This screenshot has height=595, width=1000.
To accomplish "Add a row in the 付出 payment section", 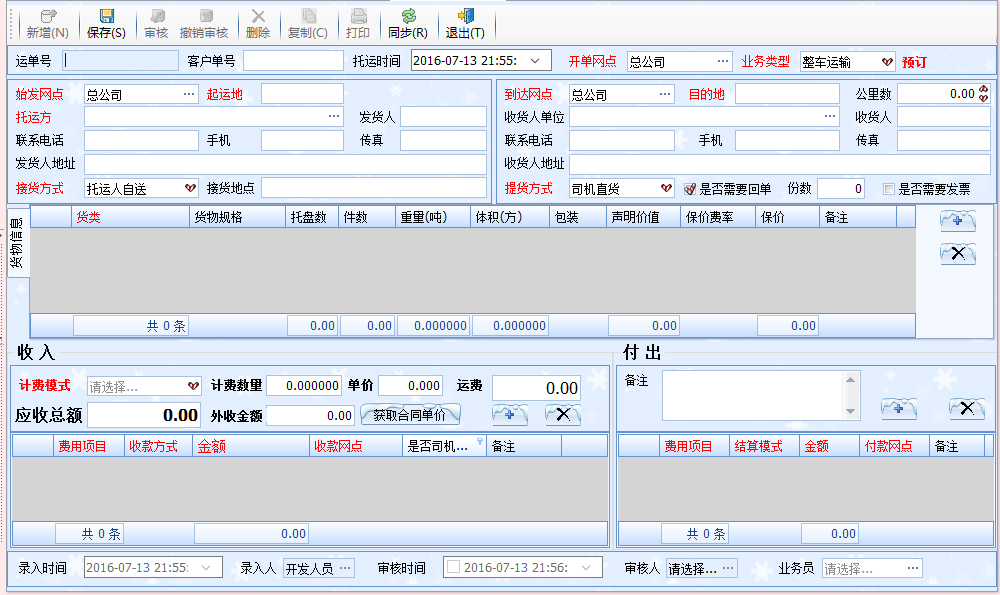I will [898, 408].
